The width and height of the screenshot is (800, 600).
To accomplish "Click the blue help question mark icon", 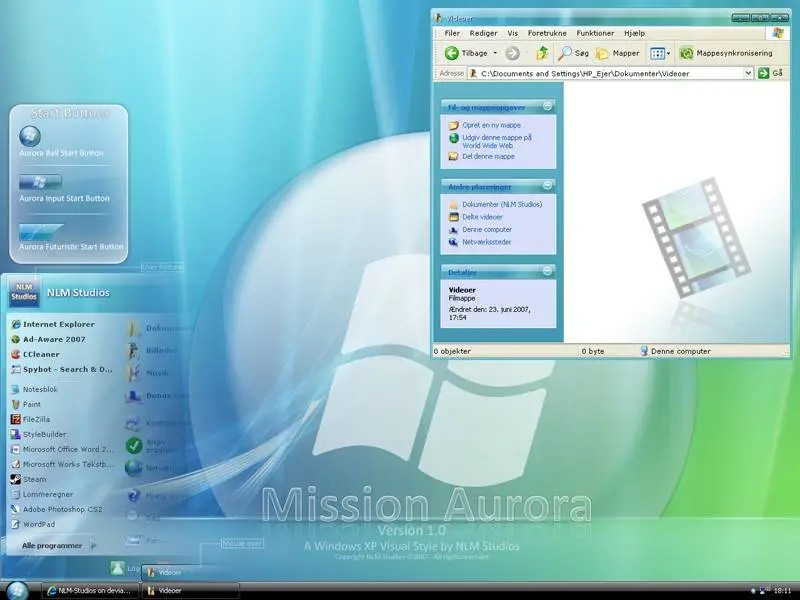I will [134, 495].
